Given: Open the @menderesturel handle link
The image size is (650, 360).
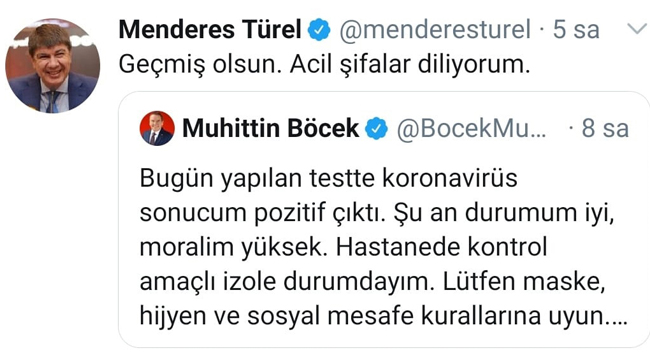Looking at the screenshot, I should click(x=435, y=30).
